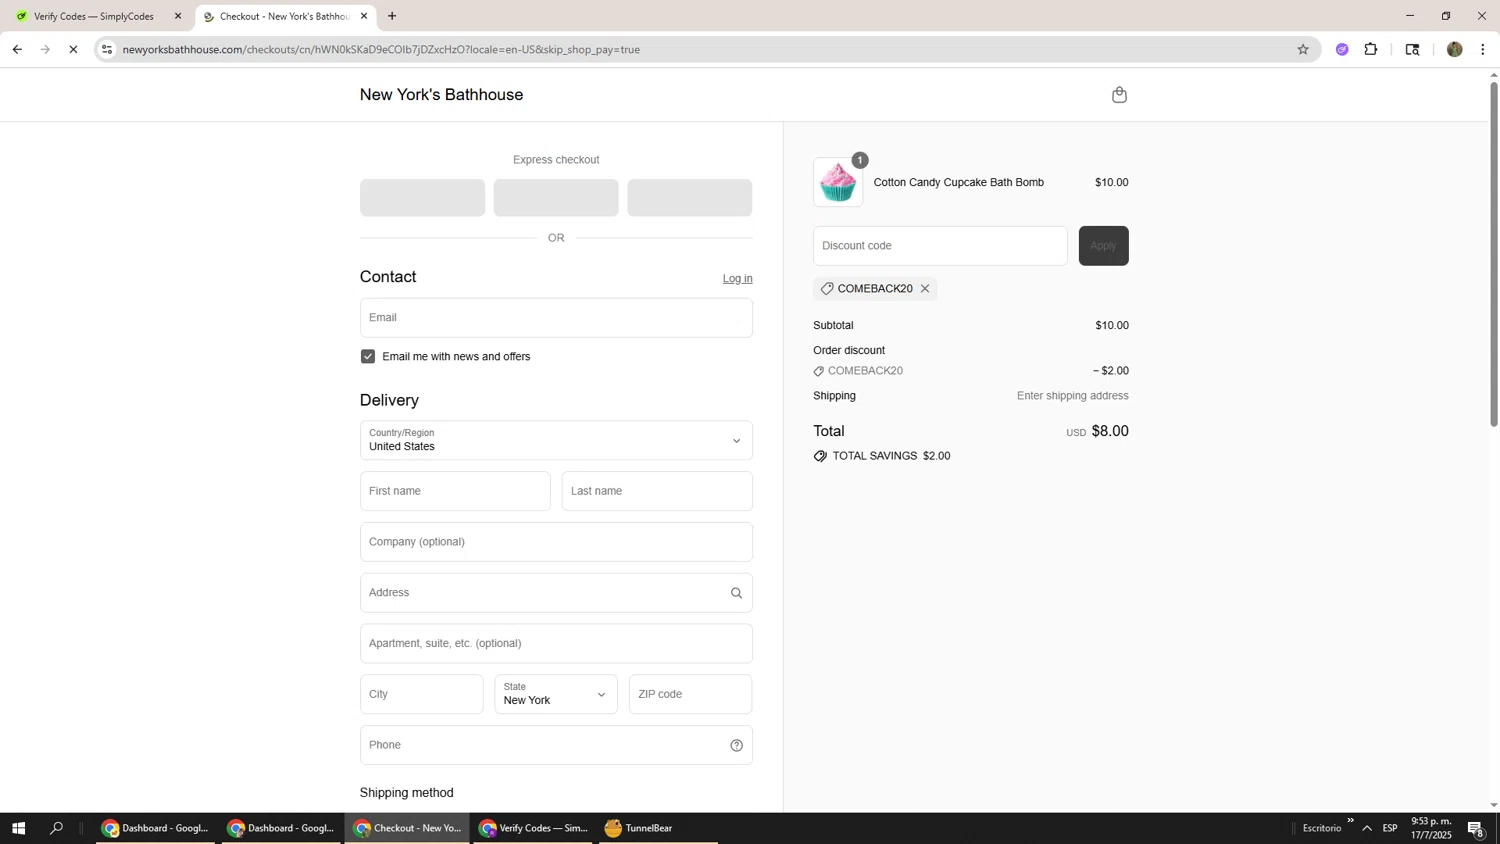Open the Windows Start menu

click(18, 828)
